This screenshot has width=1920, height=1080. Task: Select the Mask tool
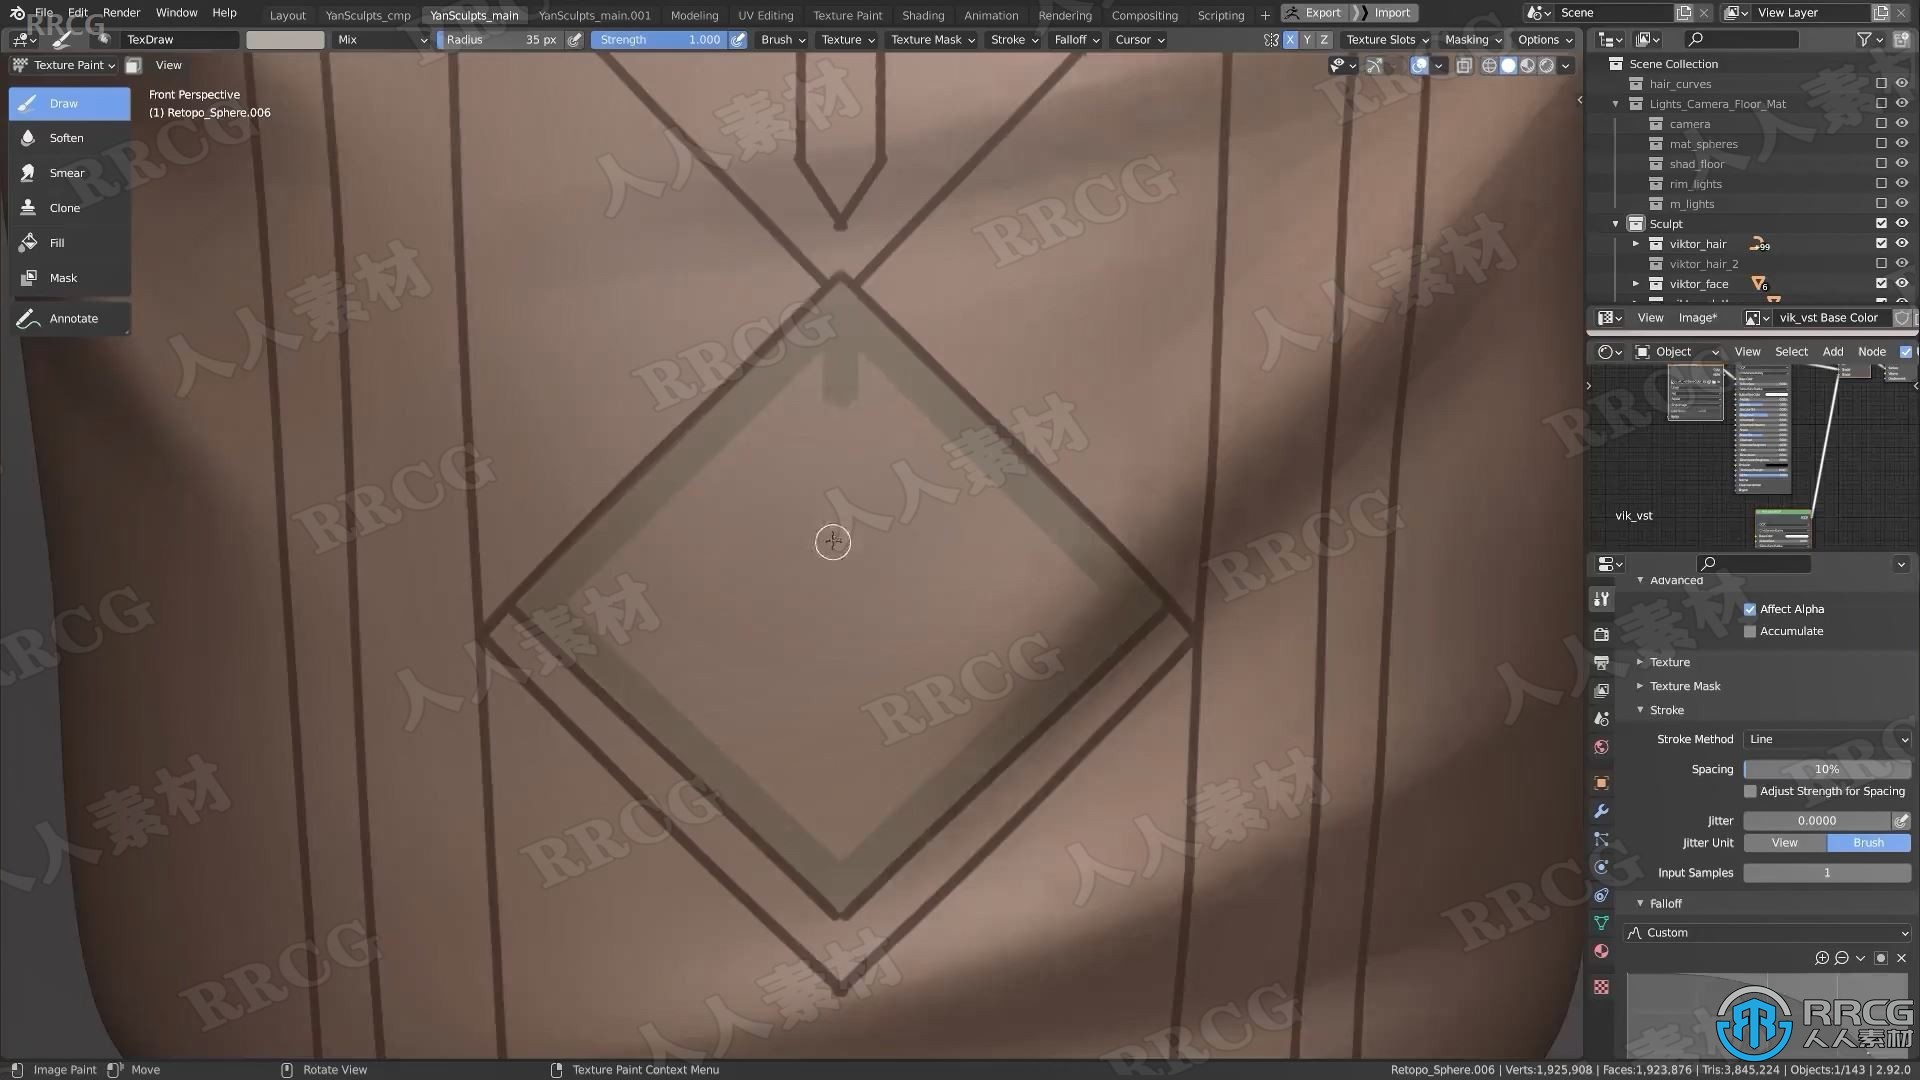tap(62, 277)
